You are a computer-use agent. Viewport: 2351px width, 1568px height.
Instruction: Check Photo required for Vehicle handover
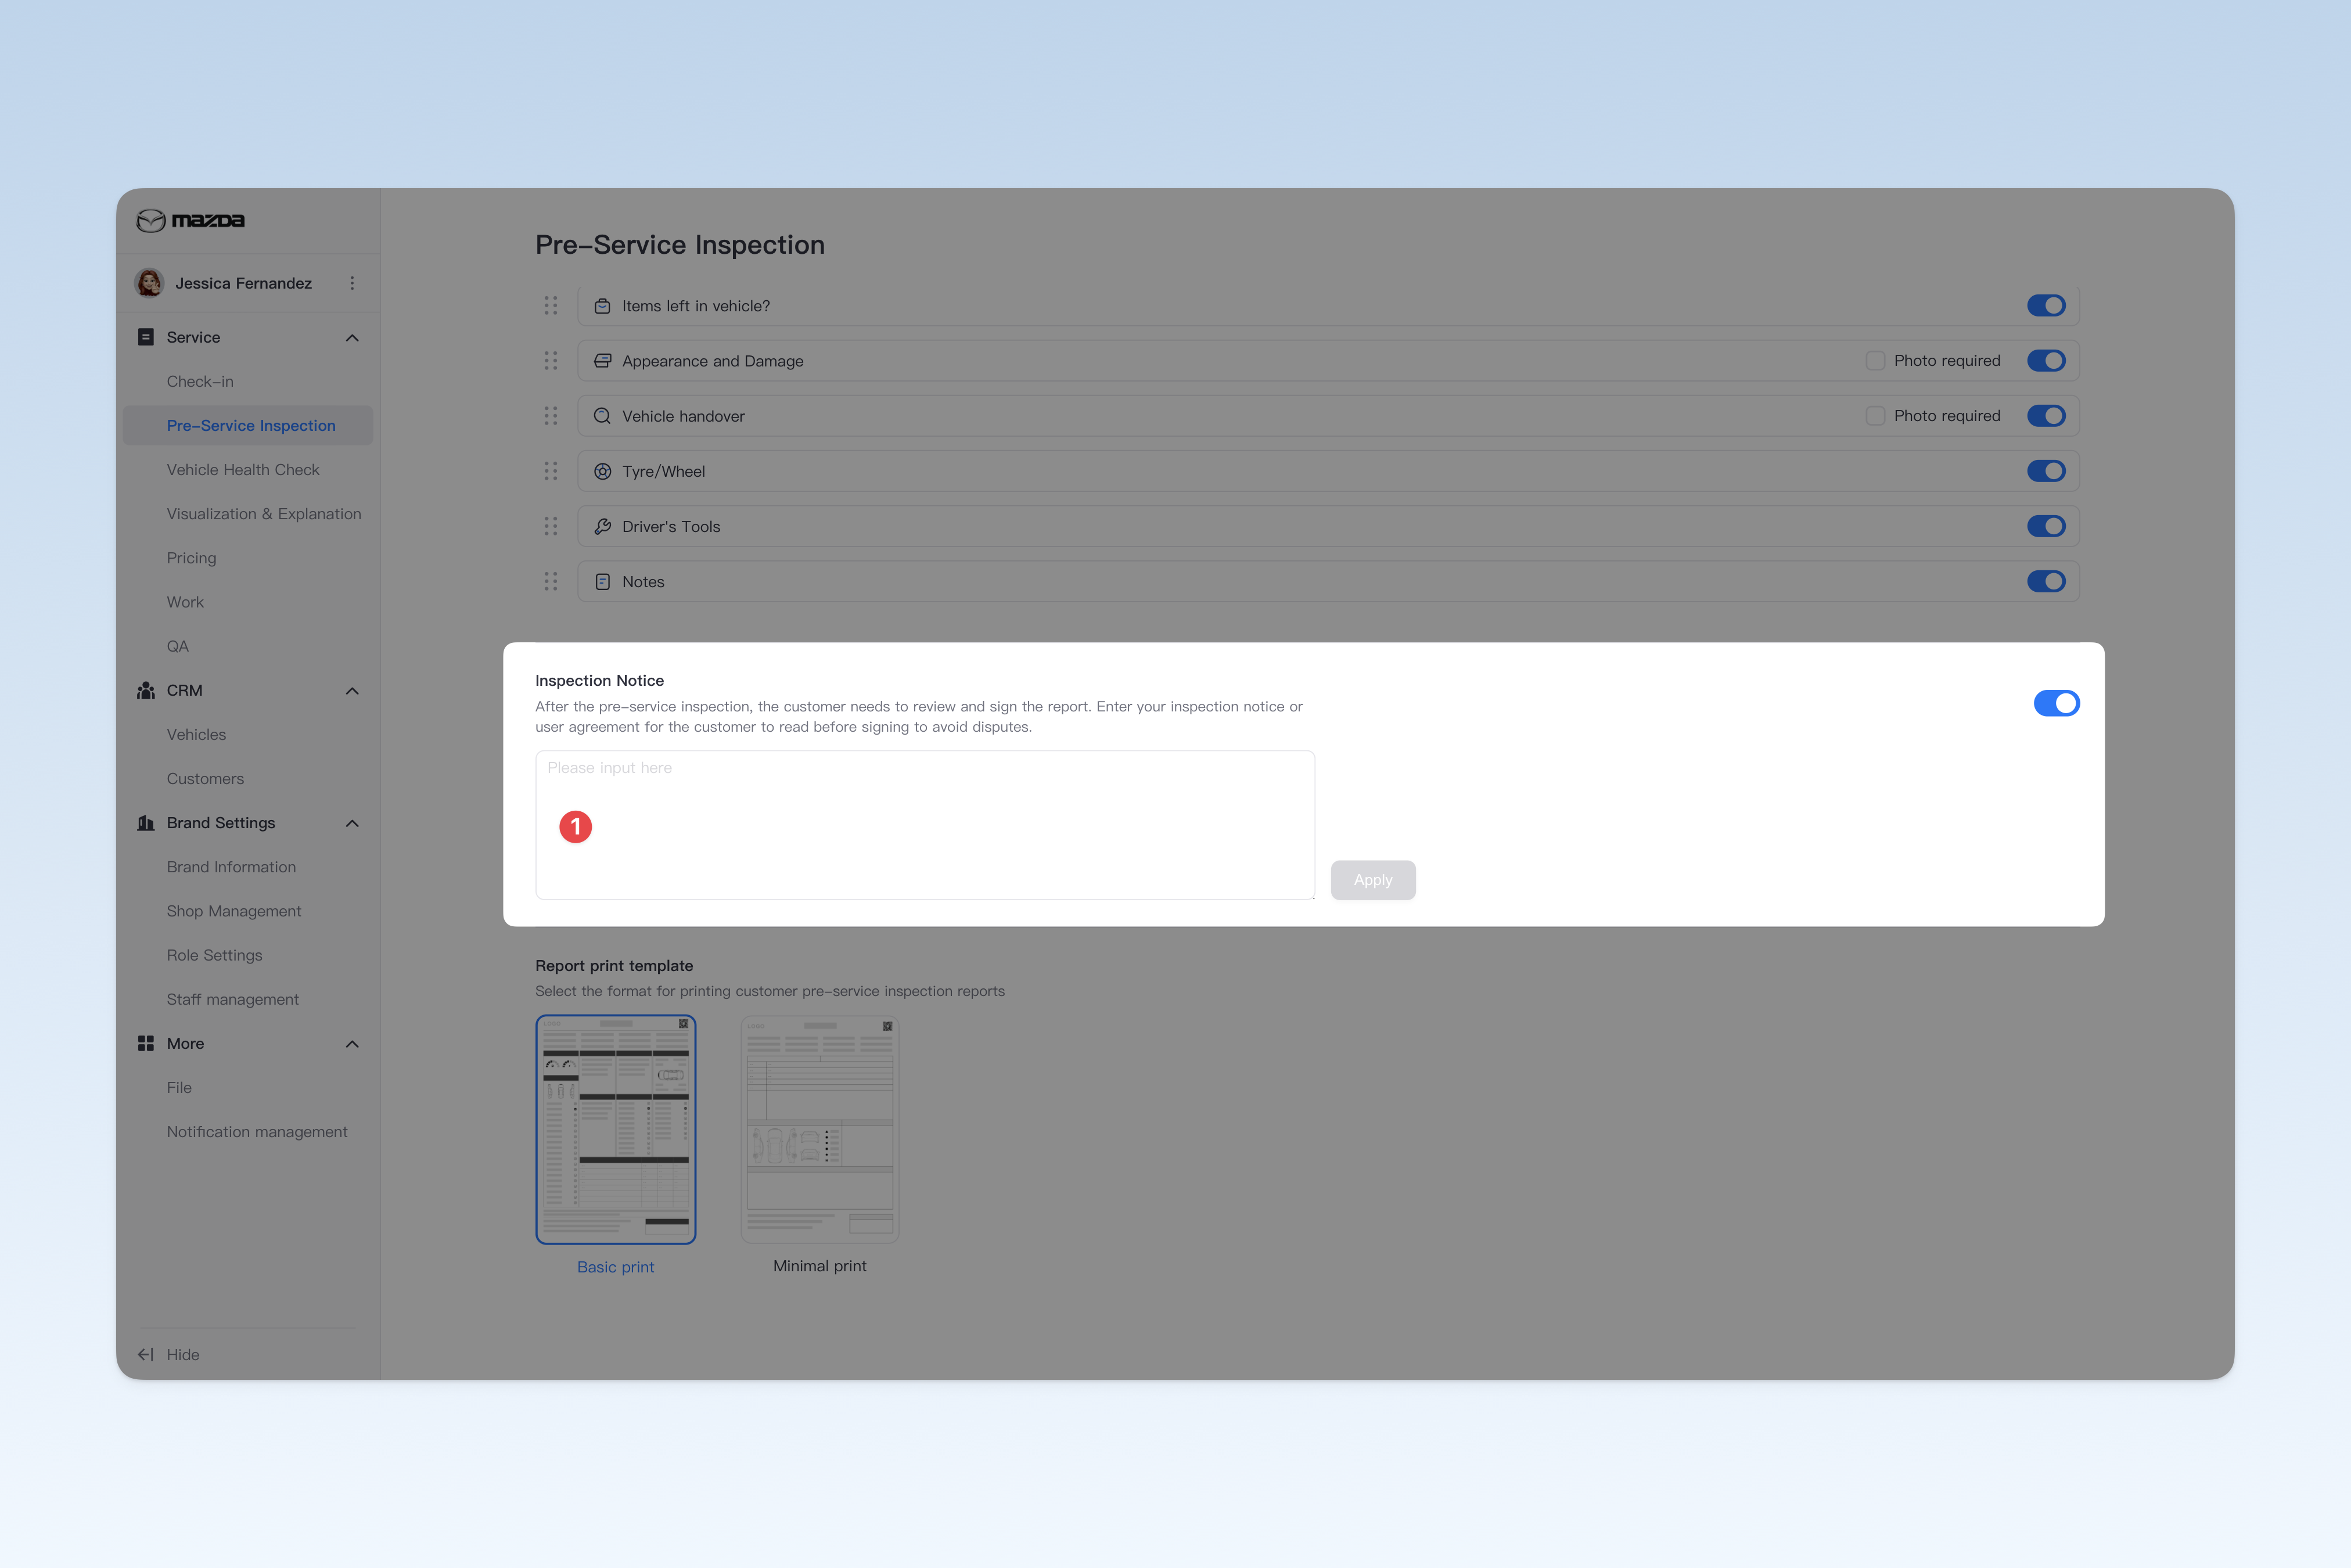coord(1875,415)
